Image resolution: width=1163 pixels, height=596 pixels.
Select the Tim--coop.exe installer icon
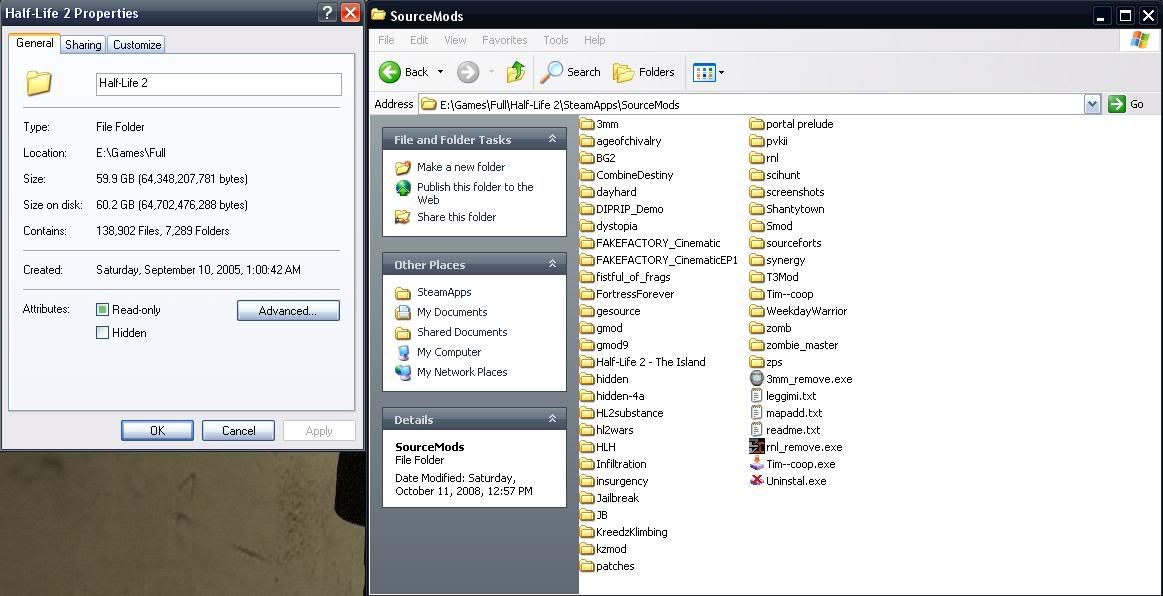point(757,464)
